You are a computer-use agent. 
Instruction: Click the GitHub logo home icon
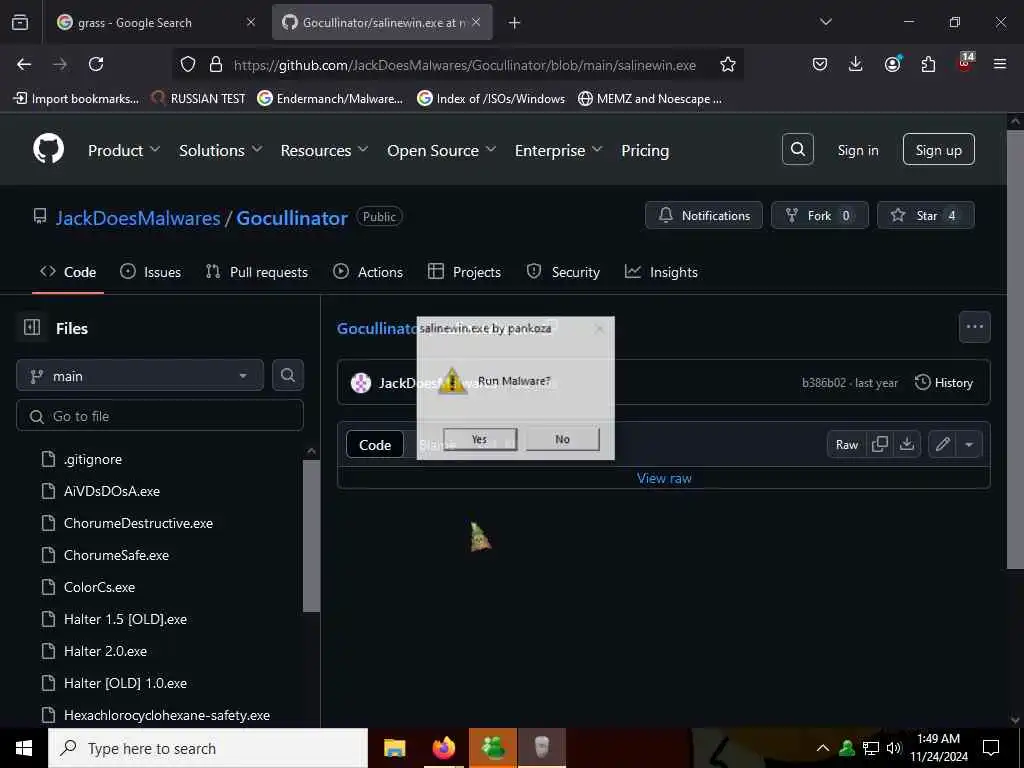click(48, 150)
